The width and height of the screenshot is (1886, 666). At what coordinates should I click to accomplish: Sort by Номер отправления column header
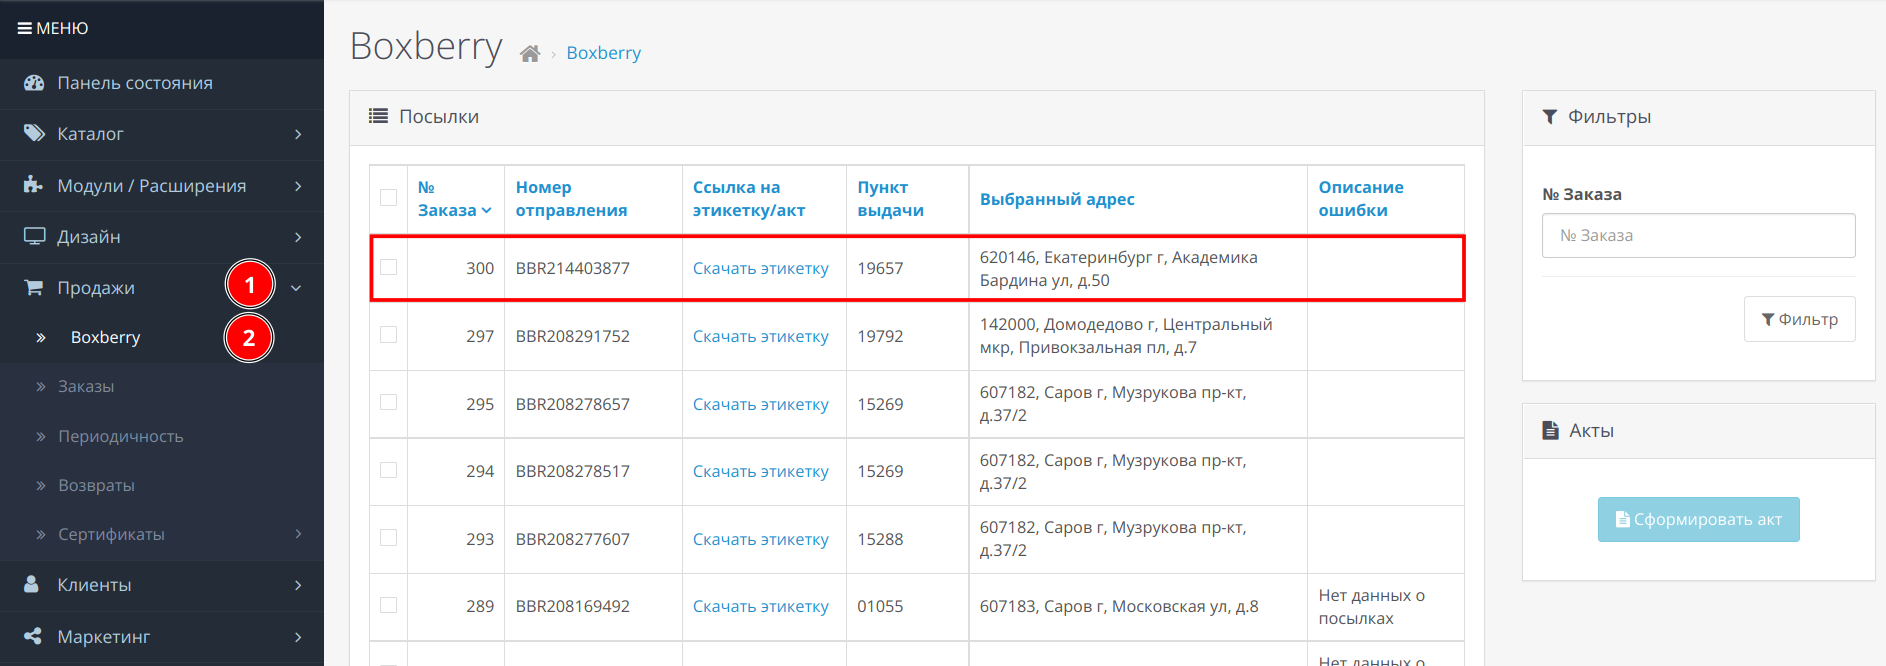[x=571, y=199]
